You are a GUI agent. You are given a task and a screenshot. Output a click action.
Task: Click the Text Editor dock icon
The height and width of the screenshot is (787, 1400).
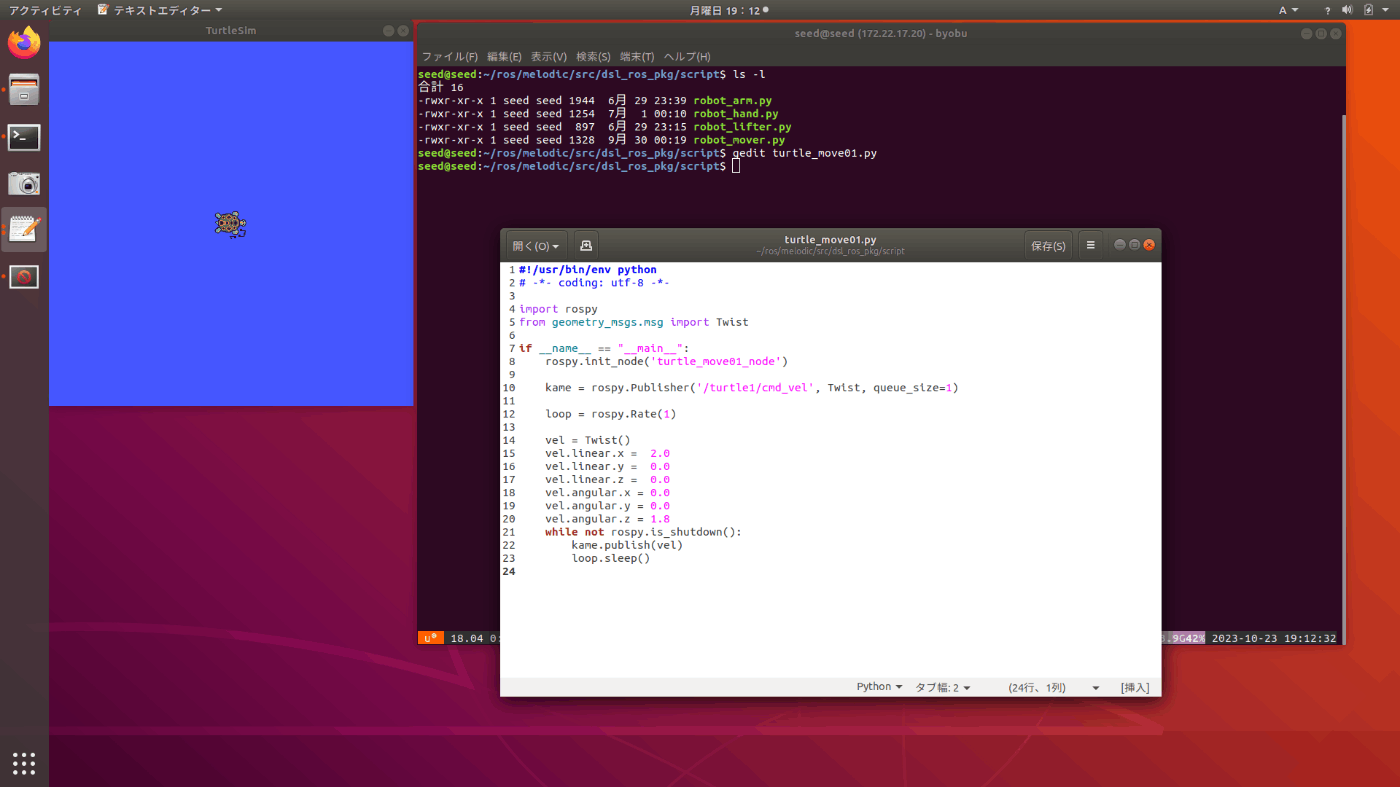coord(24,229)
